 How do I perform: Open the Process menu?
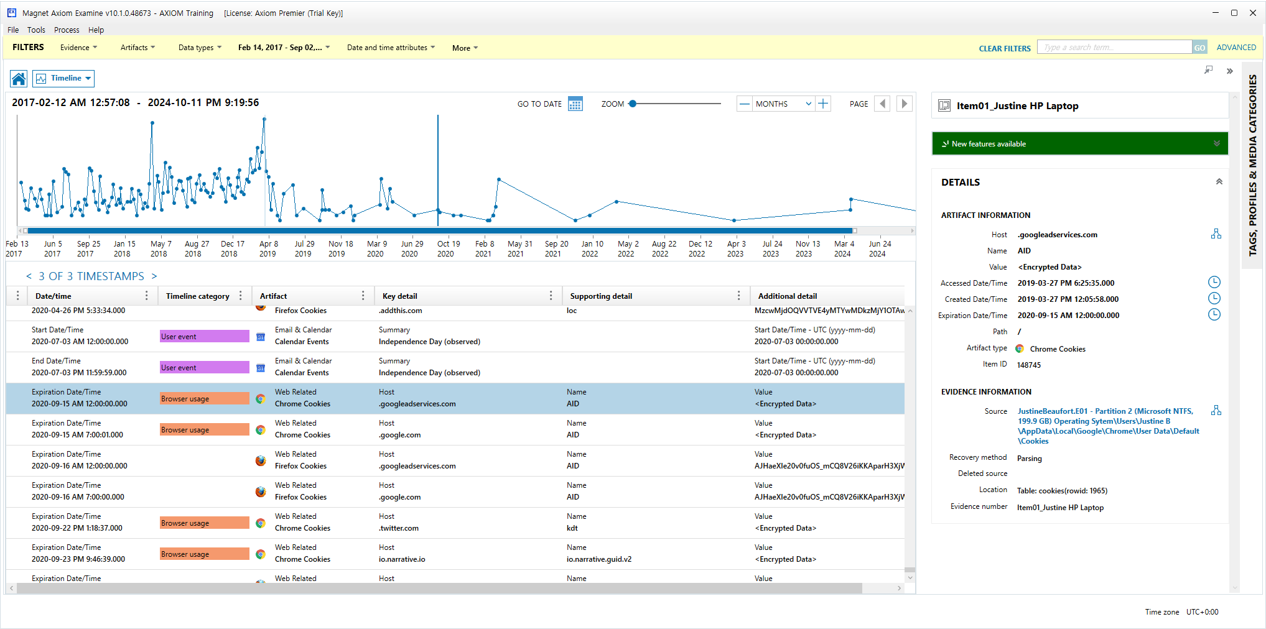[67, 30]
